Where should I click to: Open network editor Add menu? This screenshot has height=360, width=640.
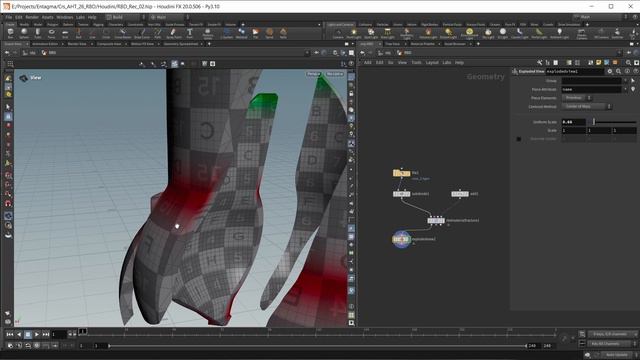[368, 62]
